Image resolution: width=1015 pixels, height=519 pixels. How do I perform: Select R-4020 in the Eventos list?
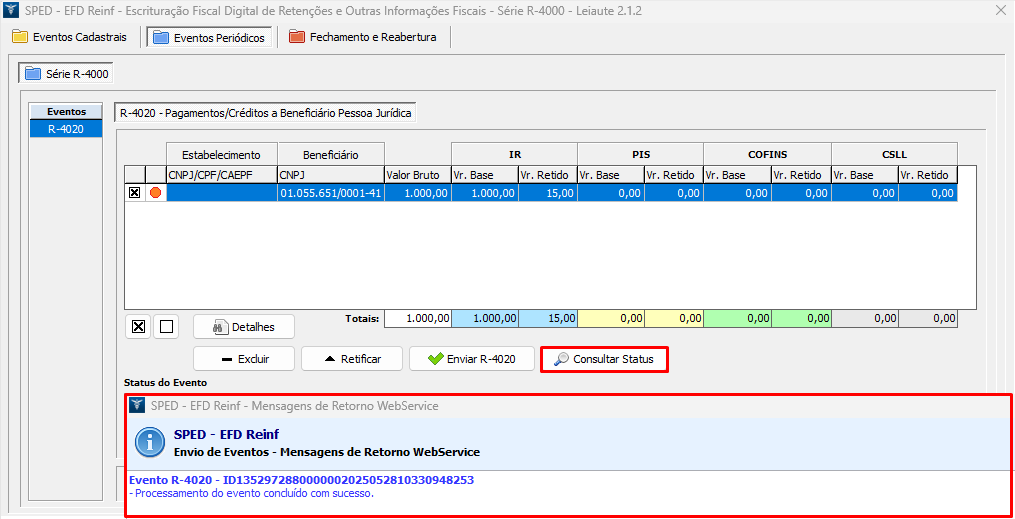tap(65, 129)
